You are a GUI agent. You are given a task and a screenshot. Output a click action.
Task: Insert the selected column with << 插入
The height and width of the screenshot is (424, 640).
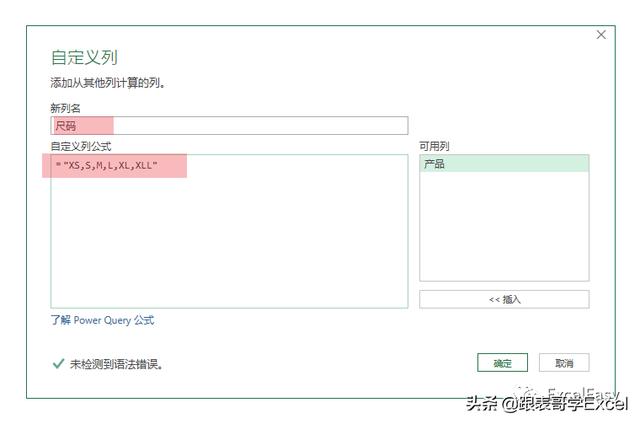tap(504, 300)
